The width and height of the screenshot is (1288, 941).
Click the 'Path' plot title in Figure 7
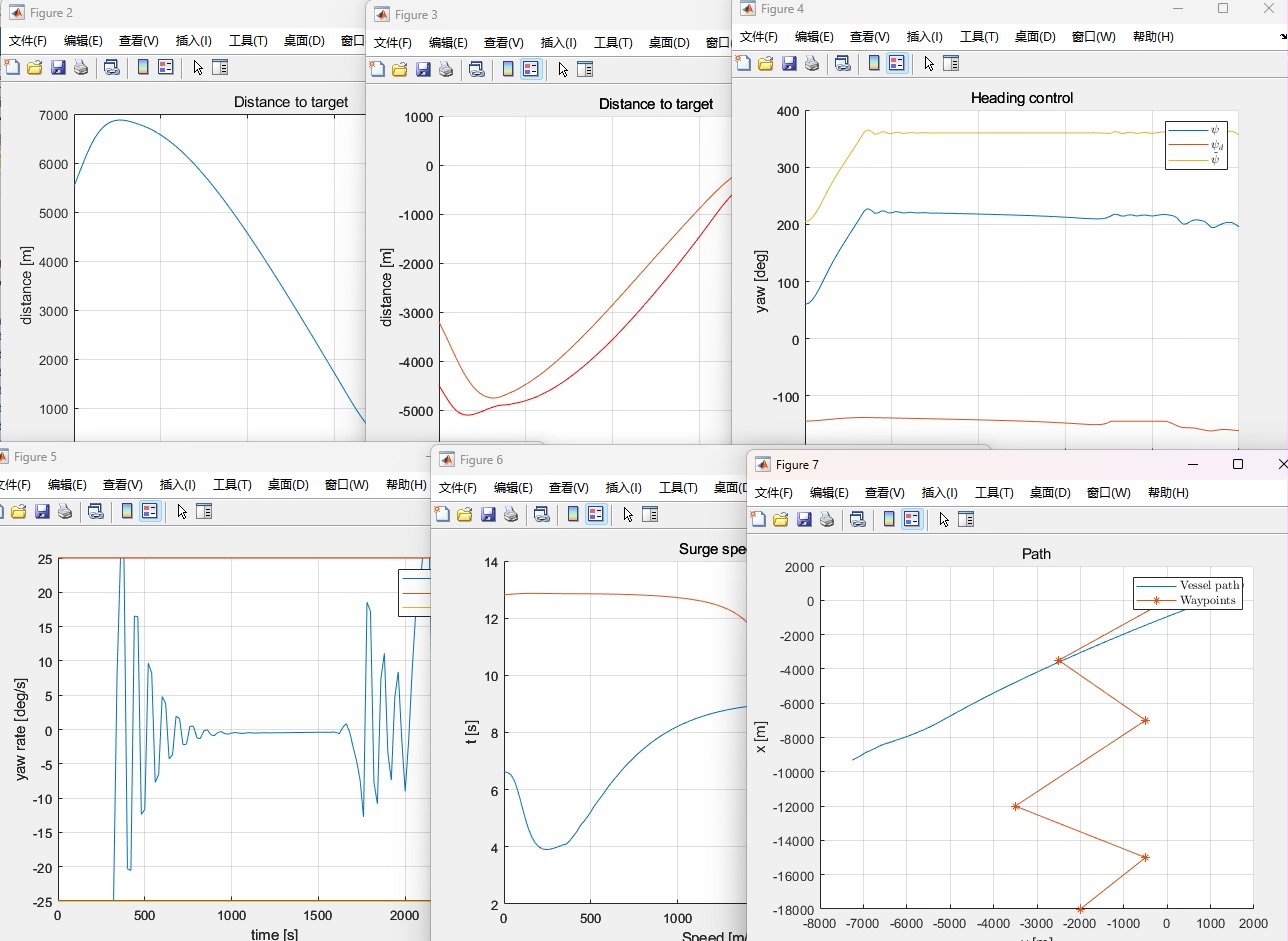[1036, 554]
